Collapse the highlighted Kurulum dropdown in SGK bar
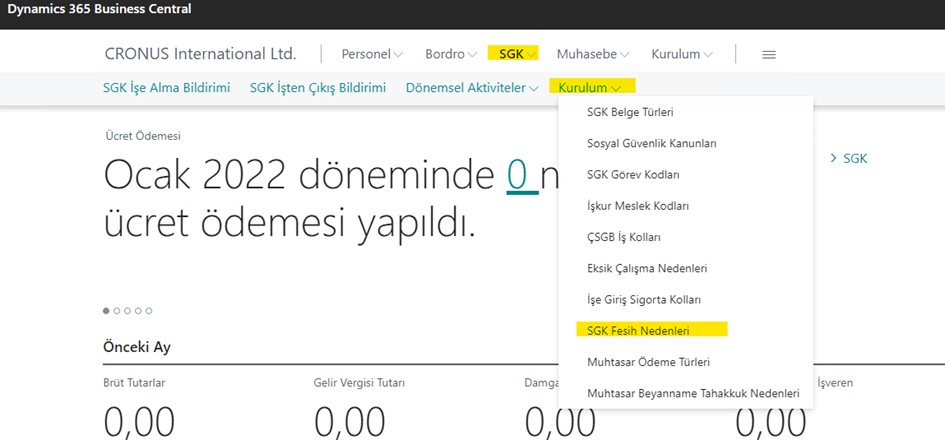Screen dimensions: 945x440 [592, 87]
